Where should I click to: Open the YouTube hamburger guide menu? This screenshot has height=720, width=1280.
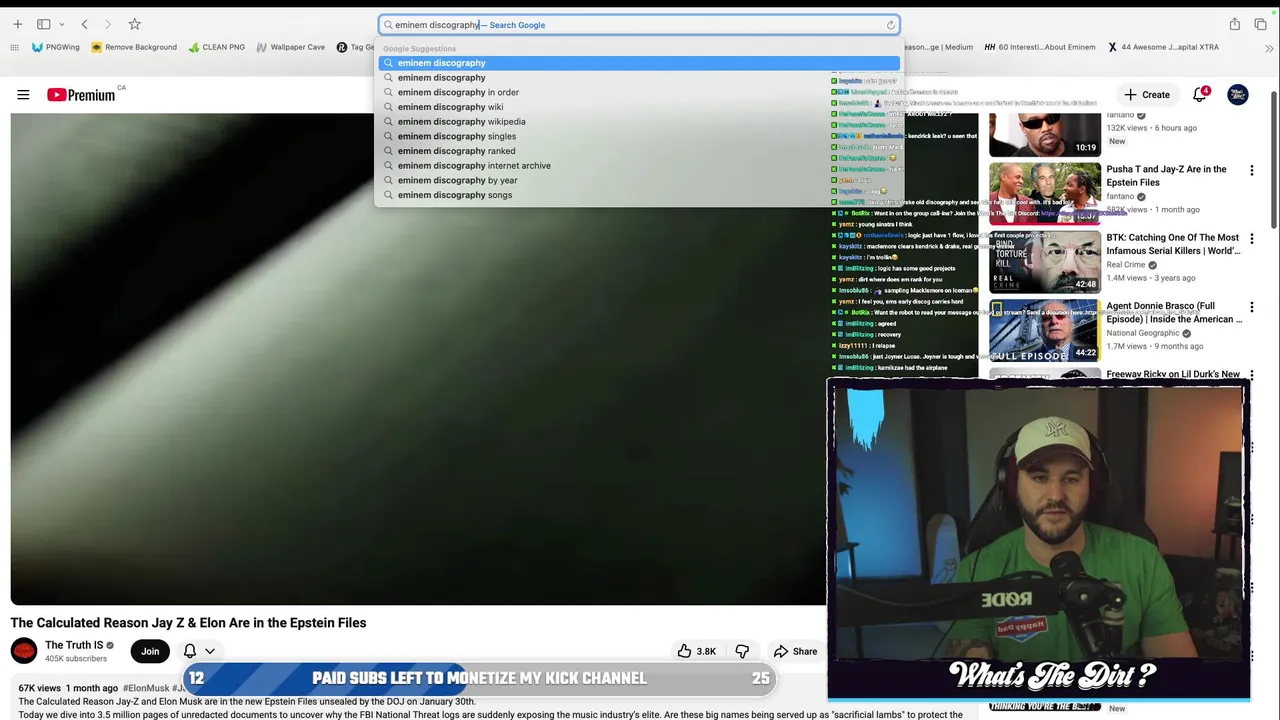(x=23, y=95)
